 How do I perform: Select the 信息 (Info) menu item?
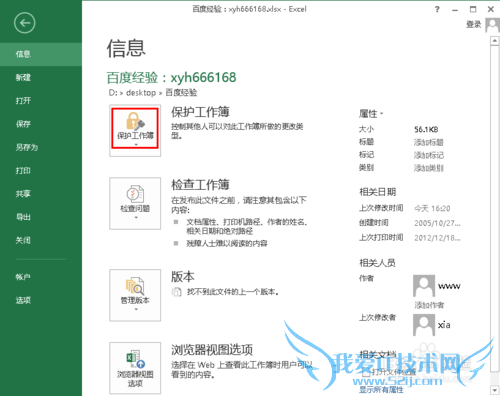(x=41, y=54)
